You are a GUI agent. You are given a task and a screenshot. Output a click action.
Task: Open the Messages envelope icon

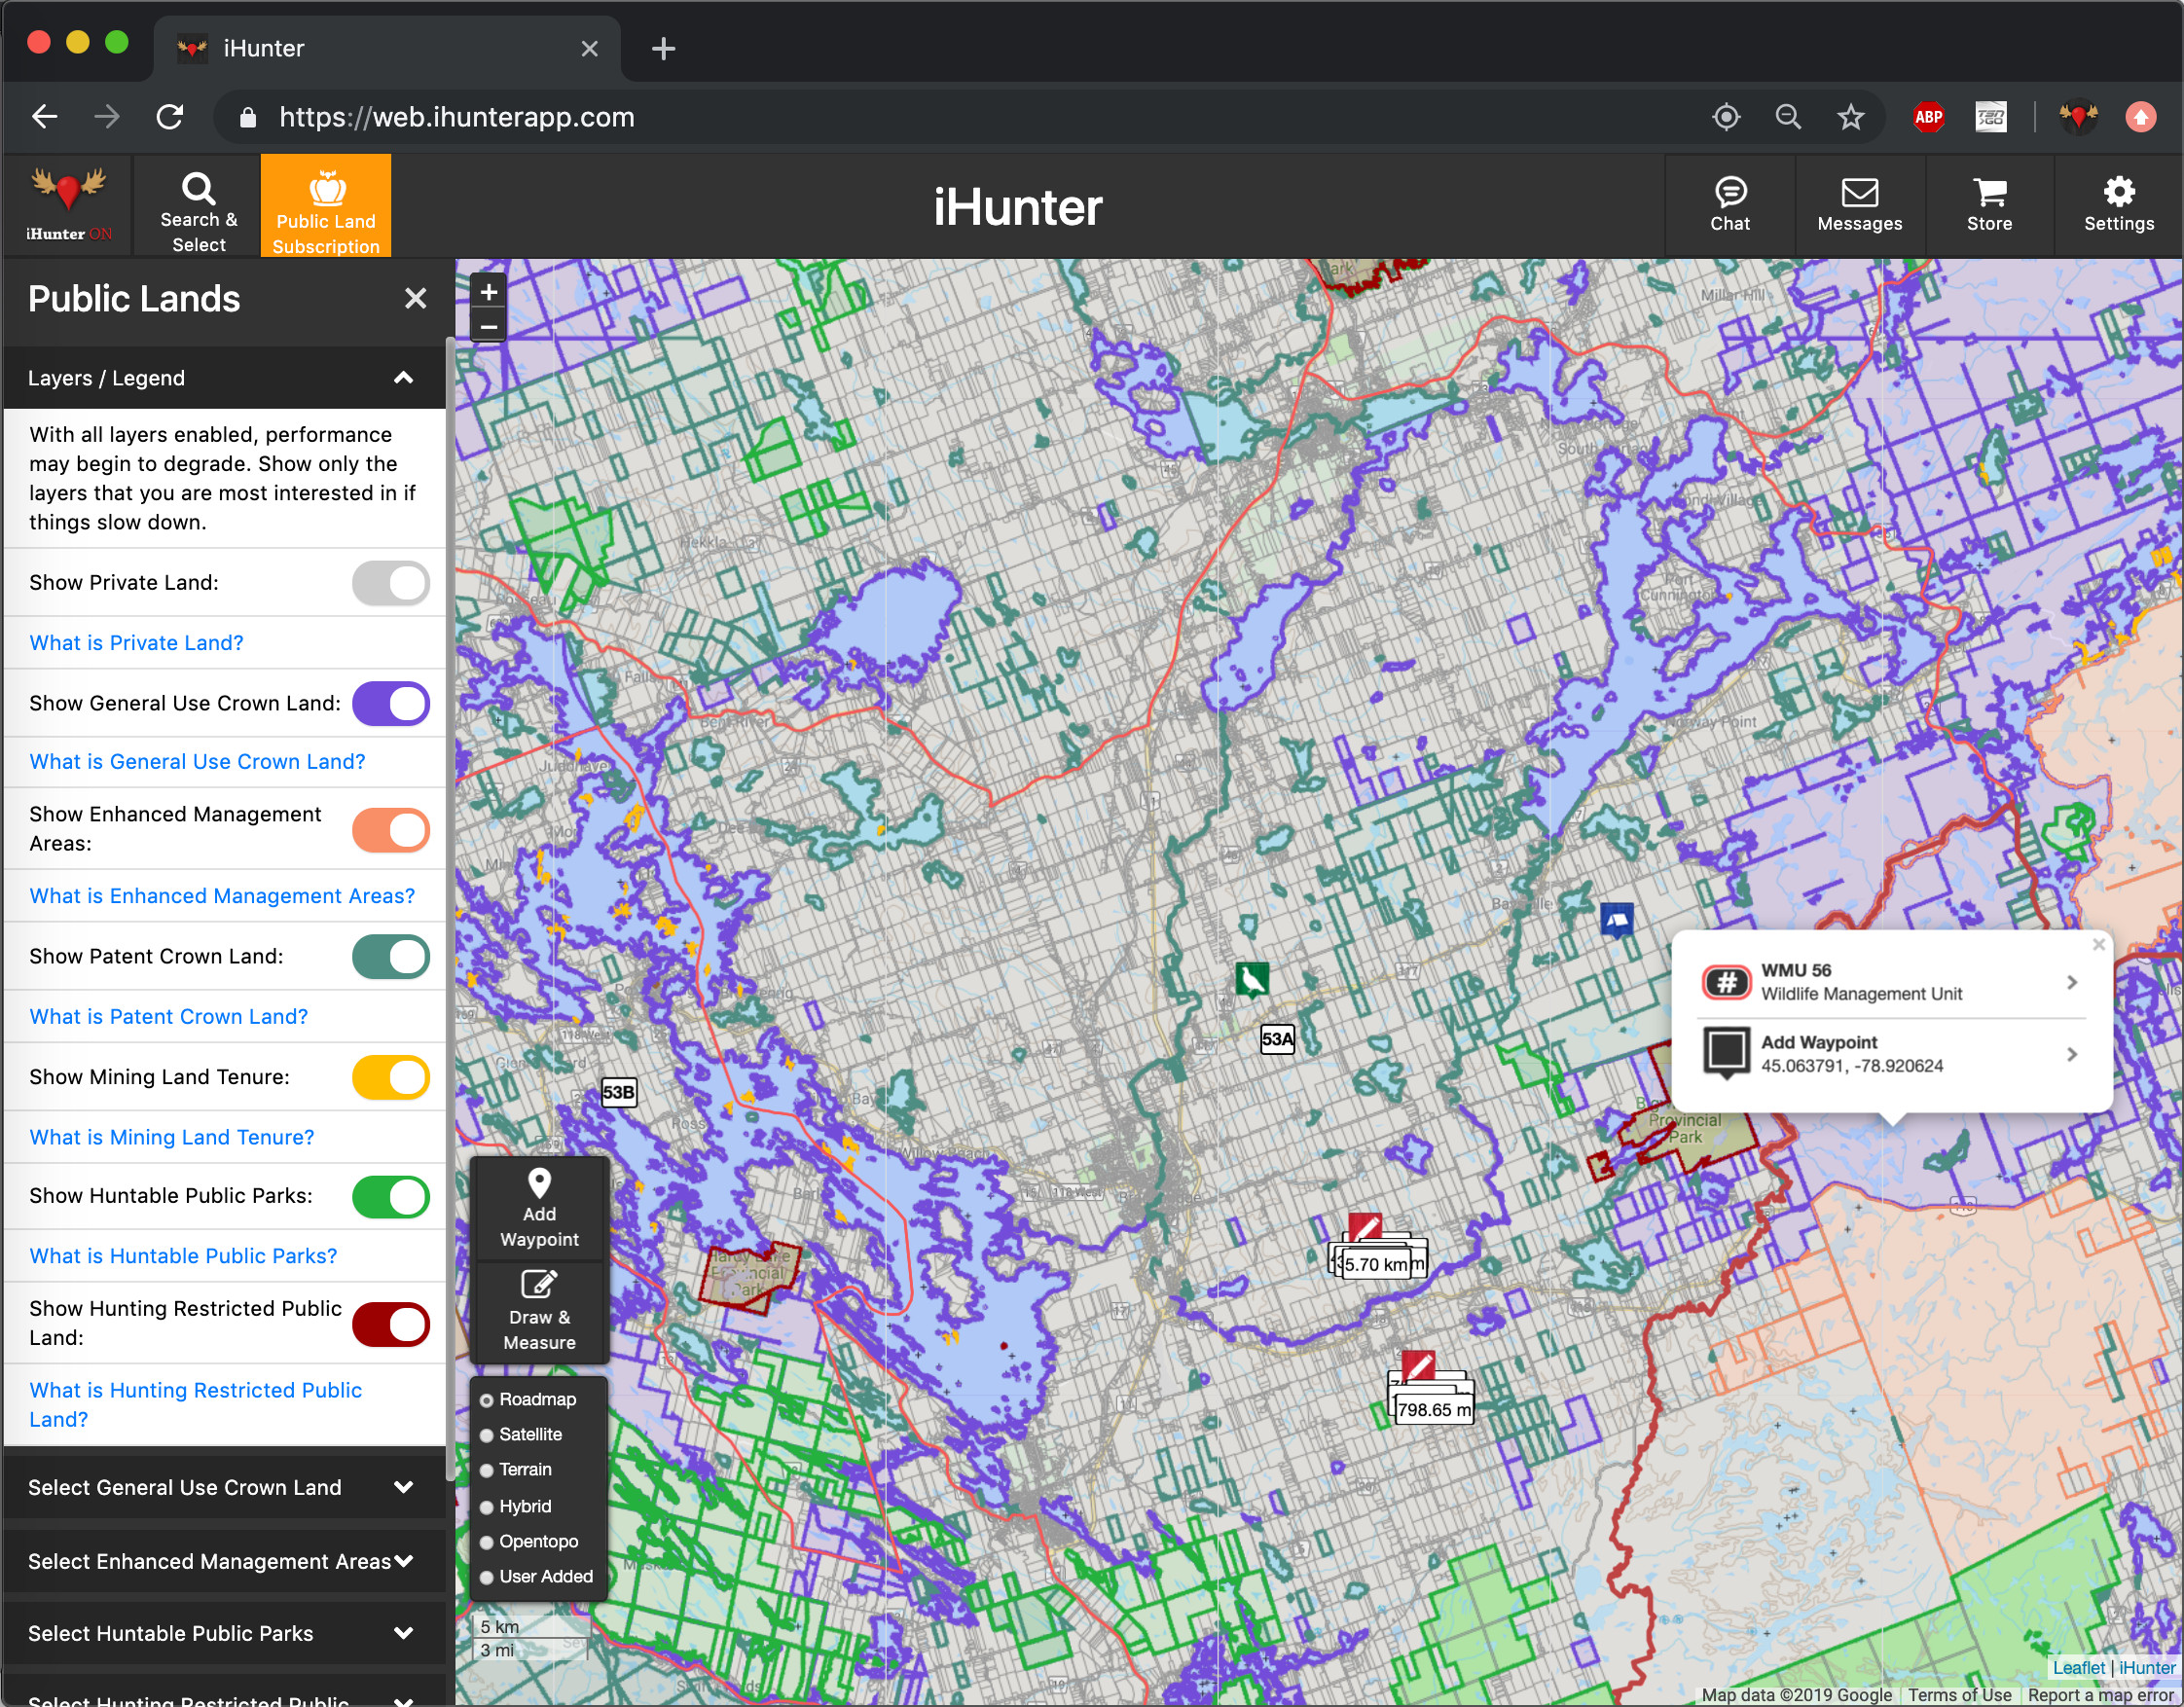[x=1860, y=205]
